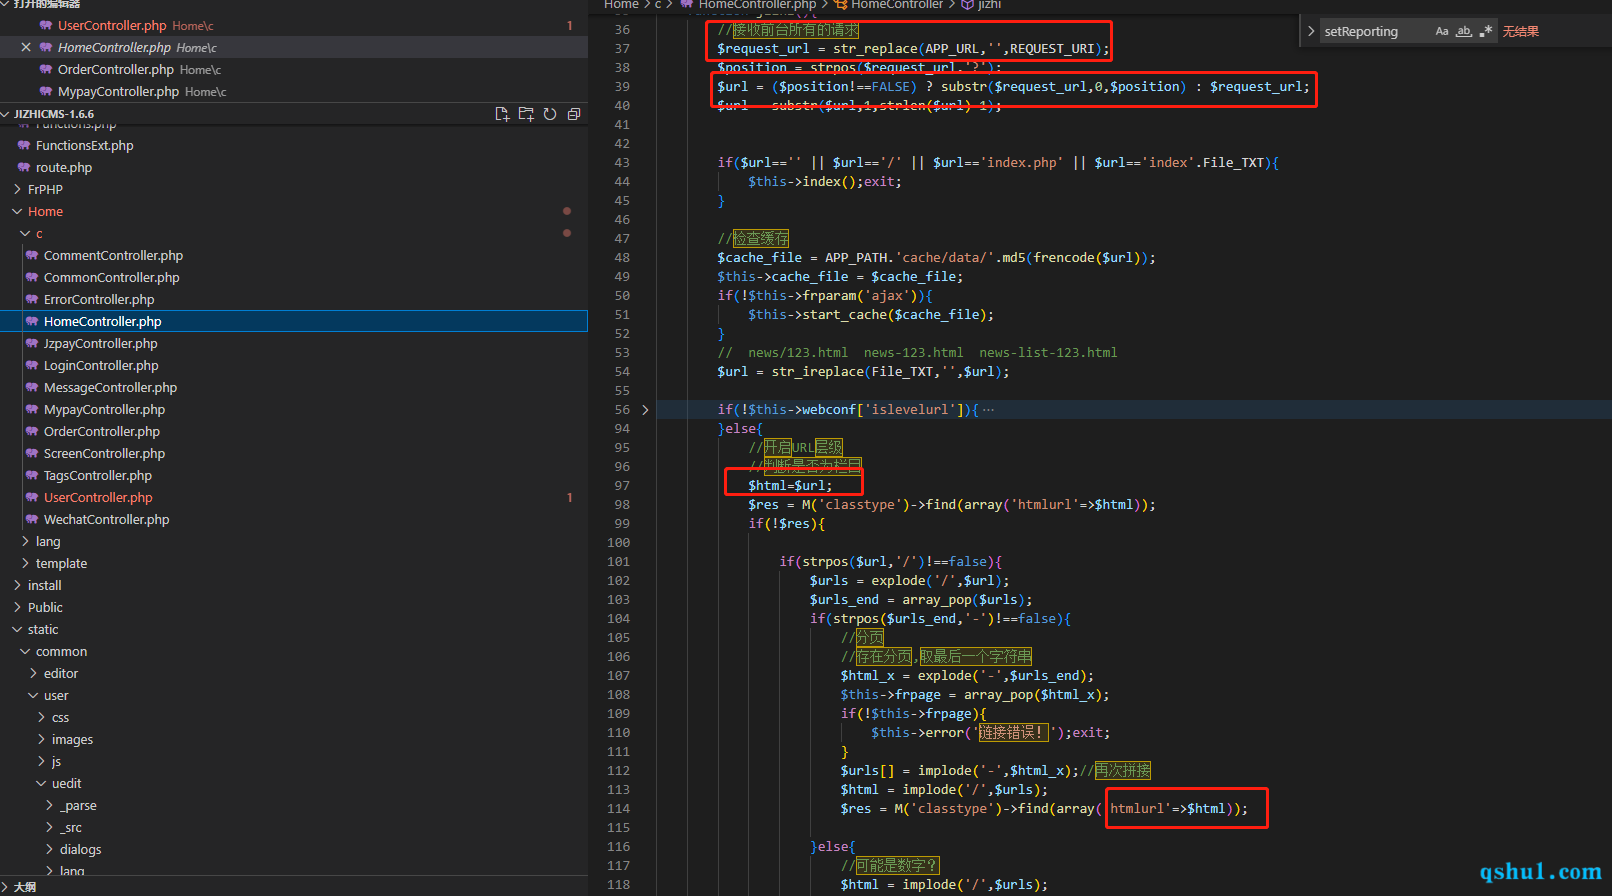Toggle Match Whole Word in find widget
Screen dimensions: 1612x896
click(x=1464, y=31)
